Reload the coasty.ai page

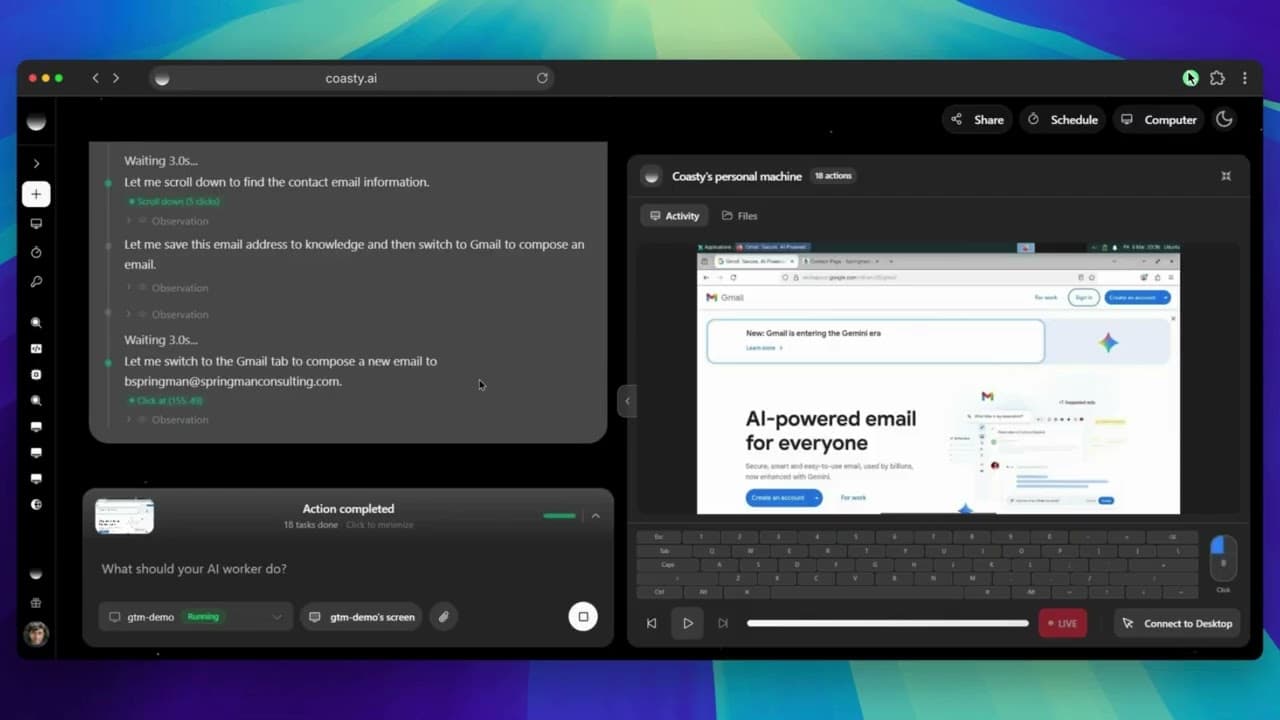coord(542,78)
